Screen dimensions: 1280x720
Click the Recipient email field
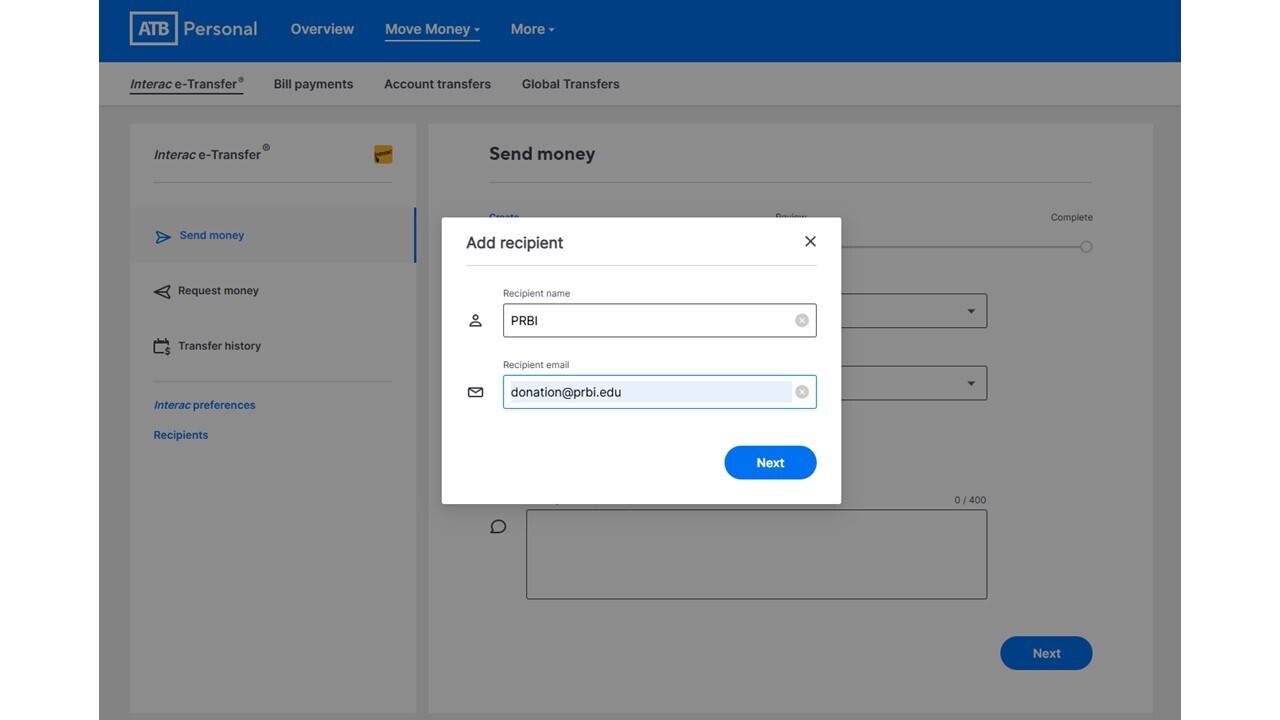tap(659, 392)
